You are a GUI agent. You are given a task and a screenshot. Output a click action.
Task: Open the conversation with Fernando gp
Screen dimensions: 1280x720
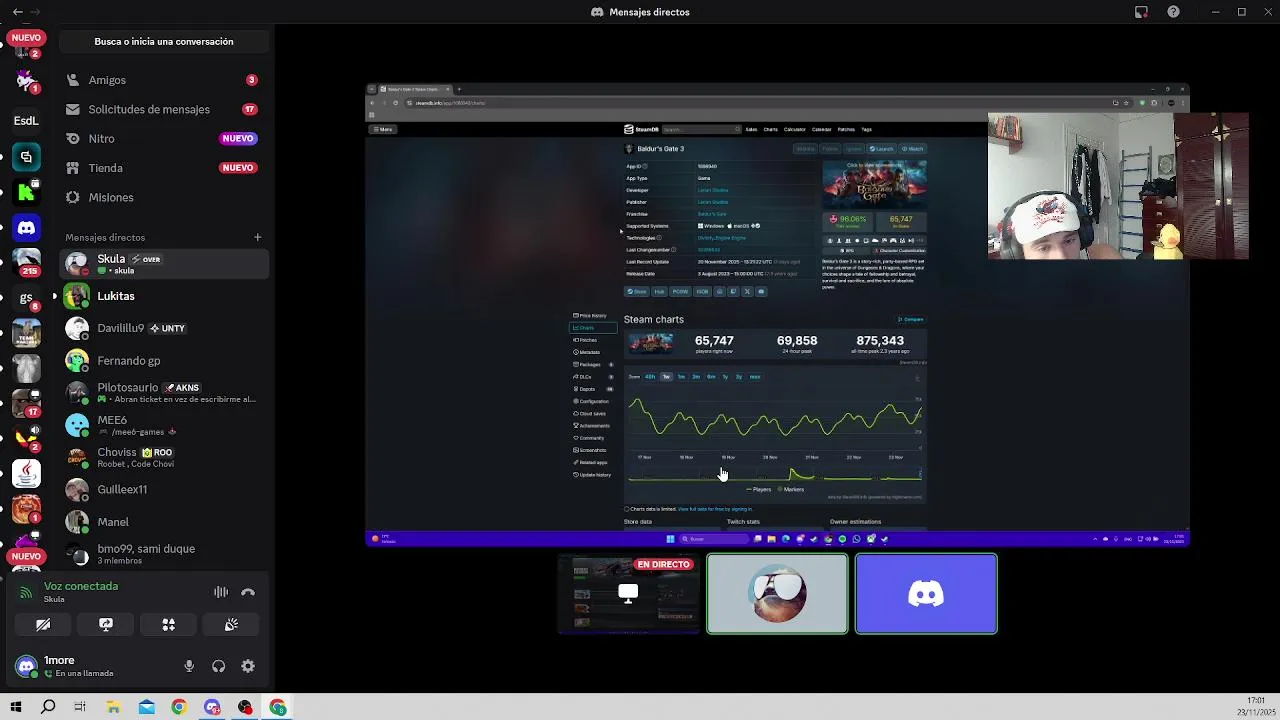pos(164,360)
